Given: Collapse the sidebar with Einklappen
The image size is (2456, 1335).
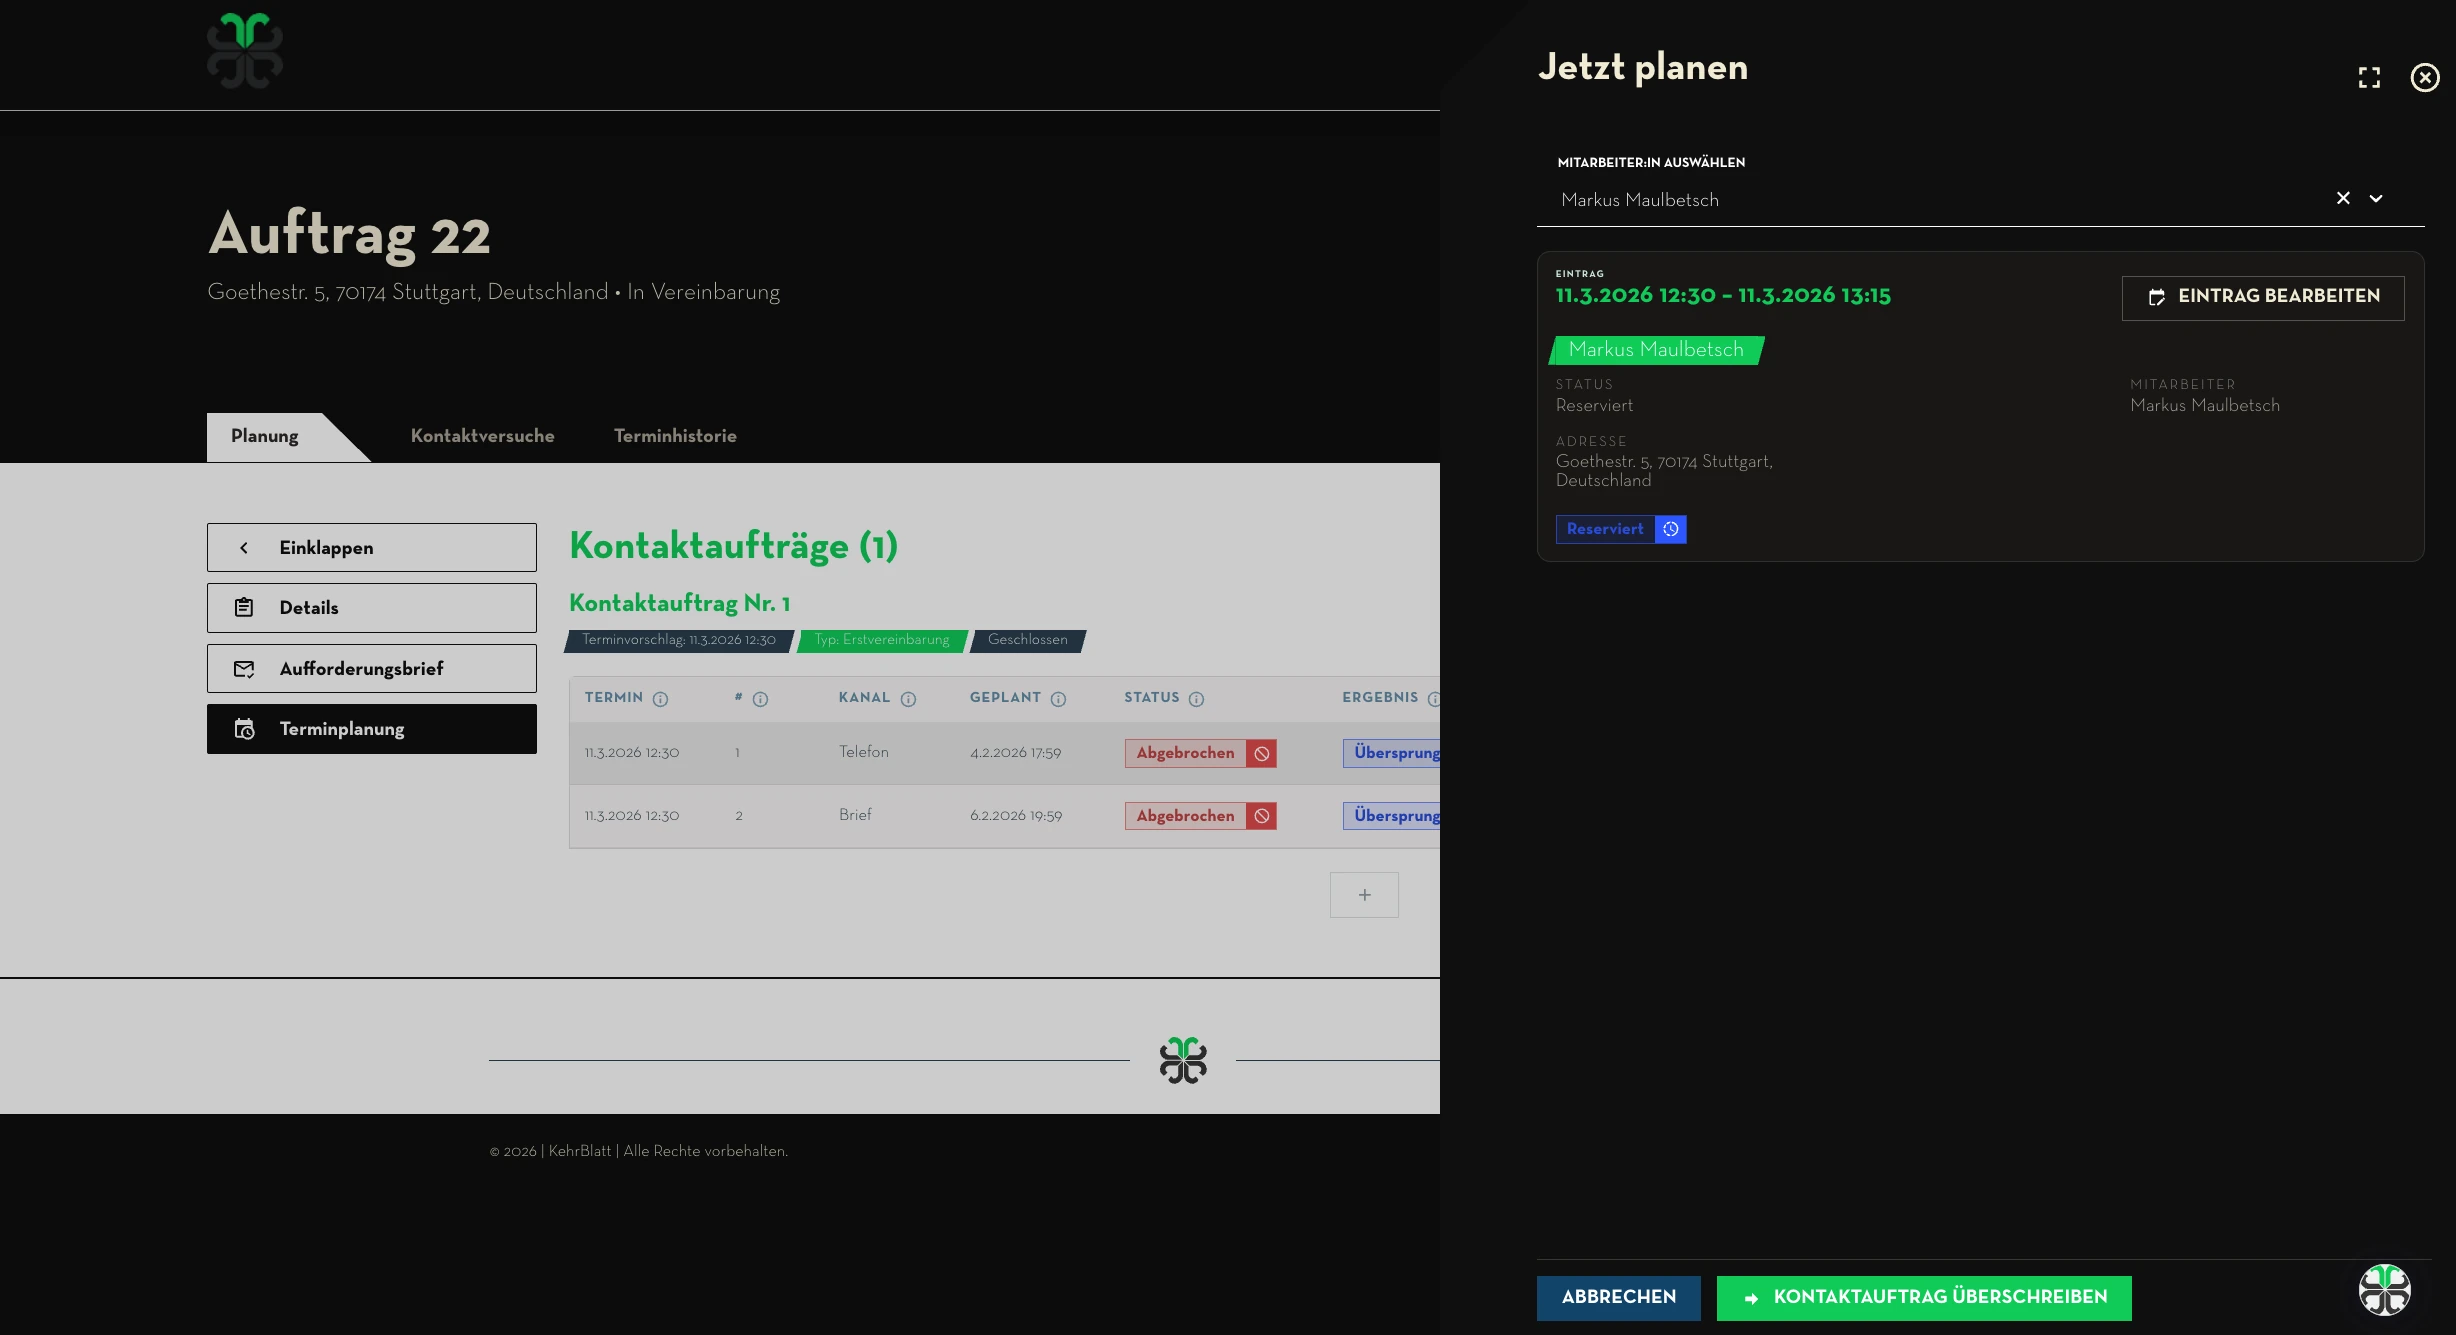Looking at the screenshot, I should click(x=372, y=548).
